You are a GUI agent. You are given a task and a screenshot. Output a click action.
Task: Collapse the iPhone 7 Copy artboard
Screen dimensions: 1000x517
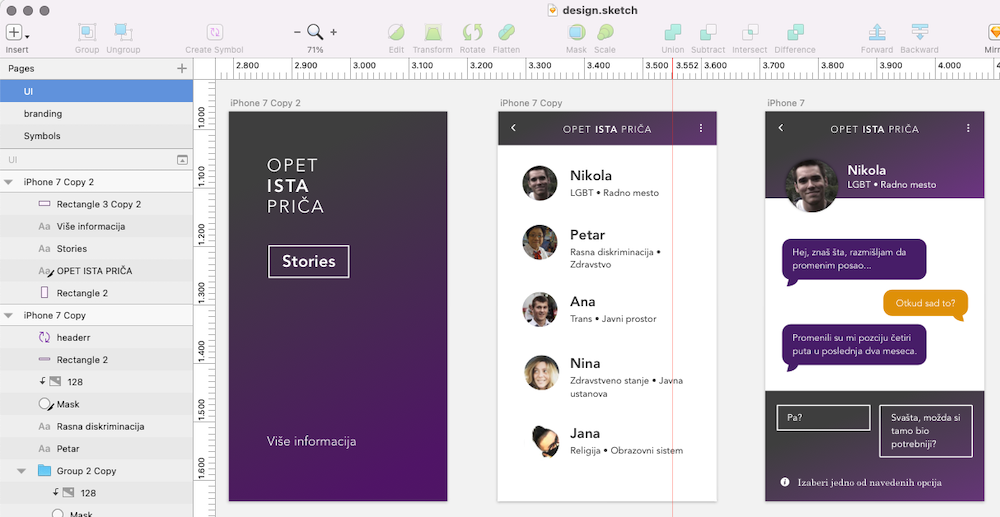click(x=8, y=316)
